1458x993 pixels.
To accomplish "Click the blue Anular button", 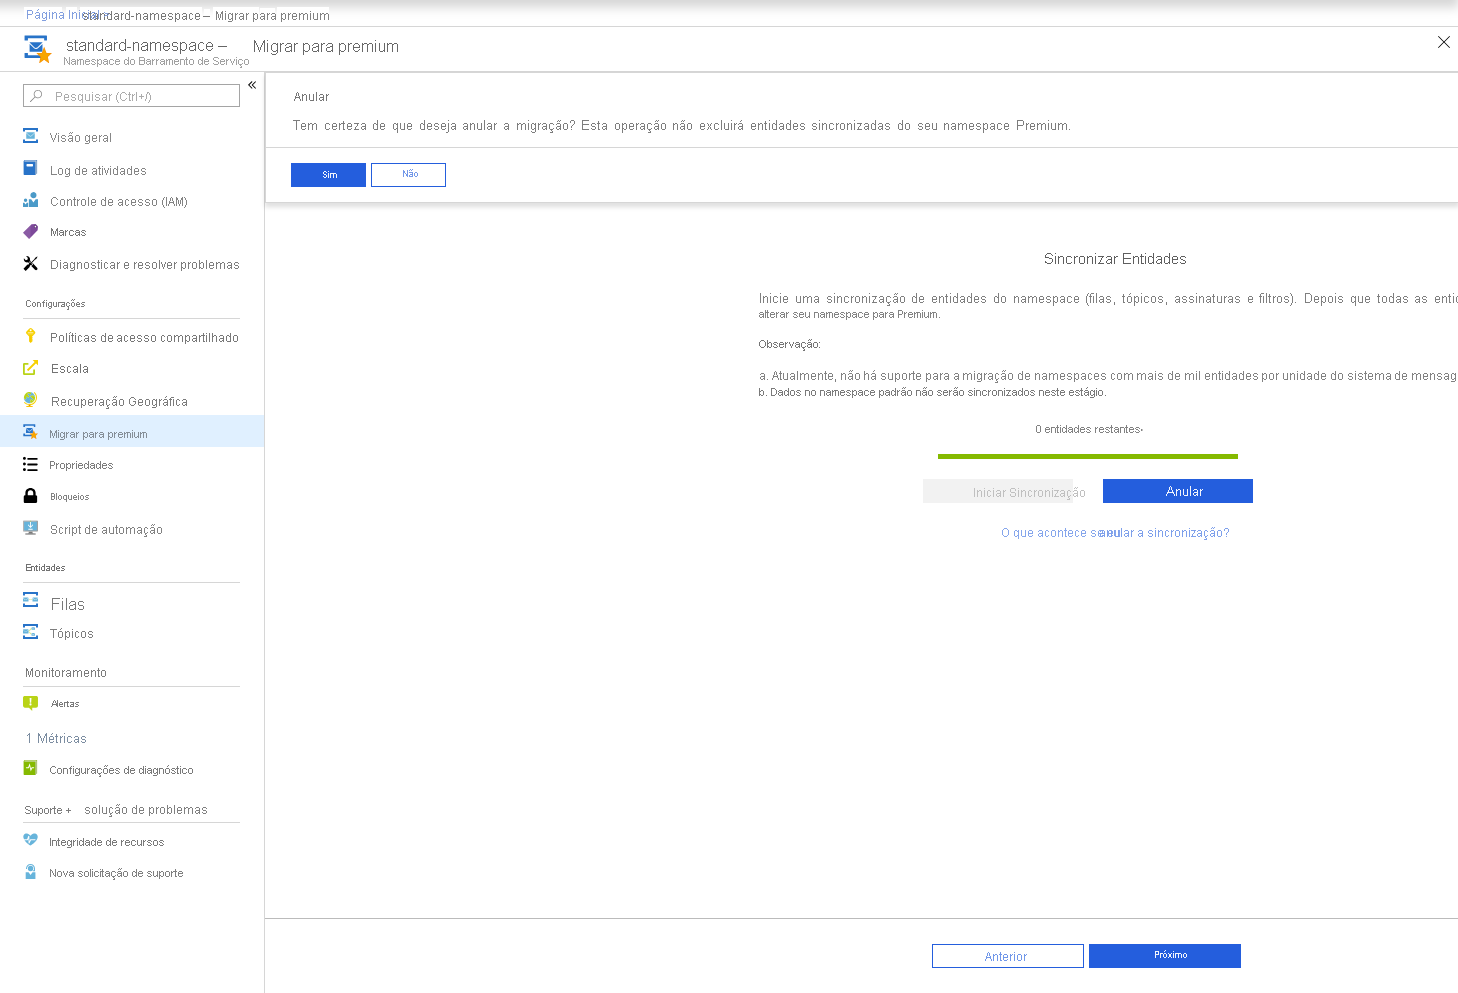I will 1178,491.
